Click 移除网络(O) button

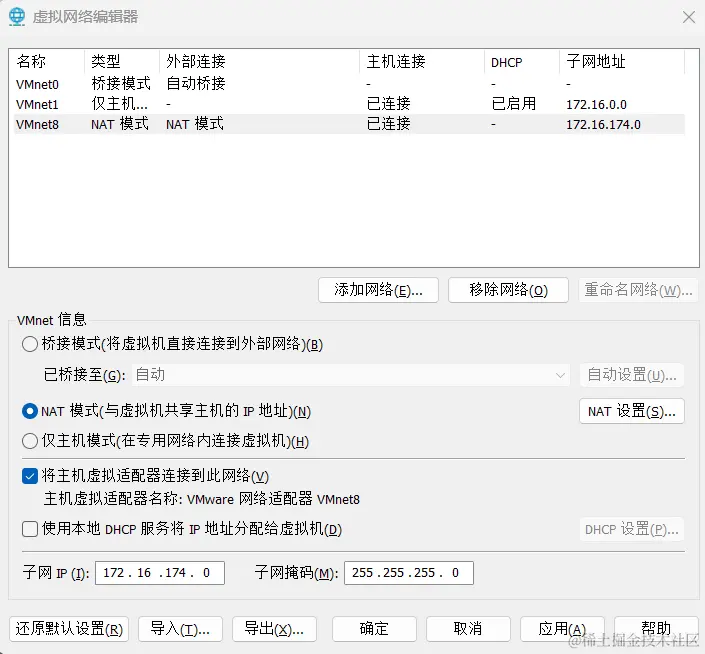[508, 290]
